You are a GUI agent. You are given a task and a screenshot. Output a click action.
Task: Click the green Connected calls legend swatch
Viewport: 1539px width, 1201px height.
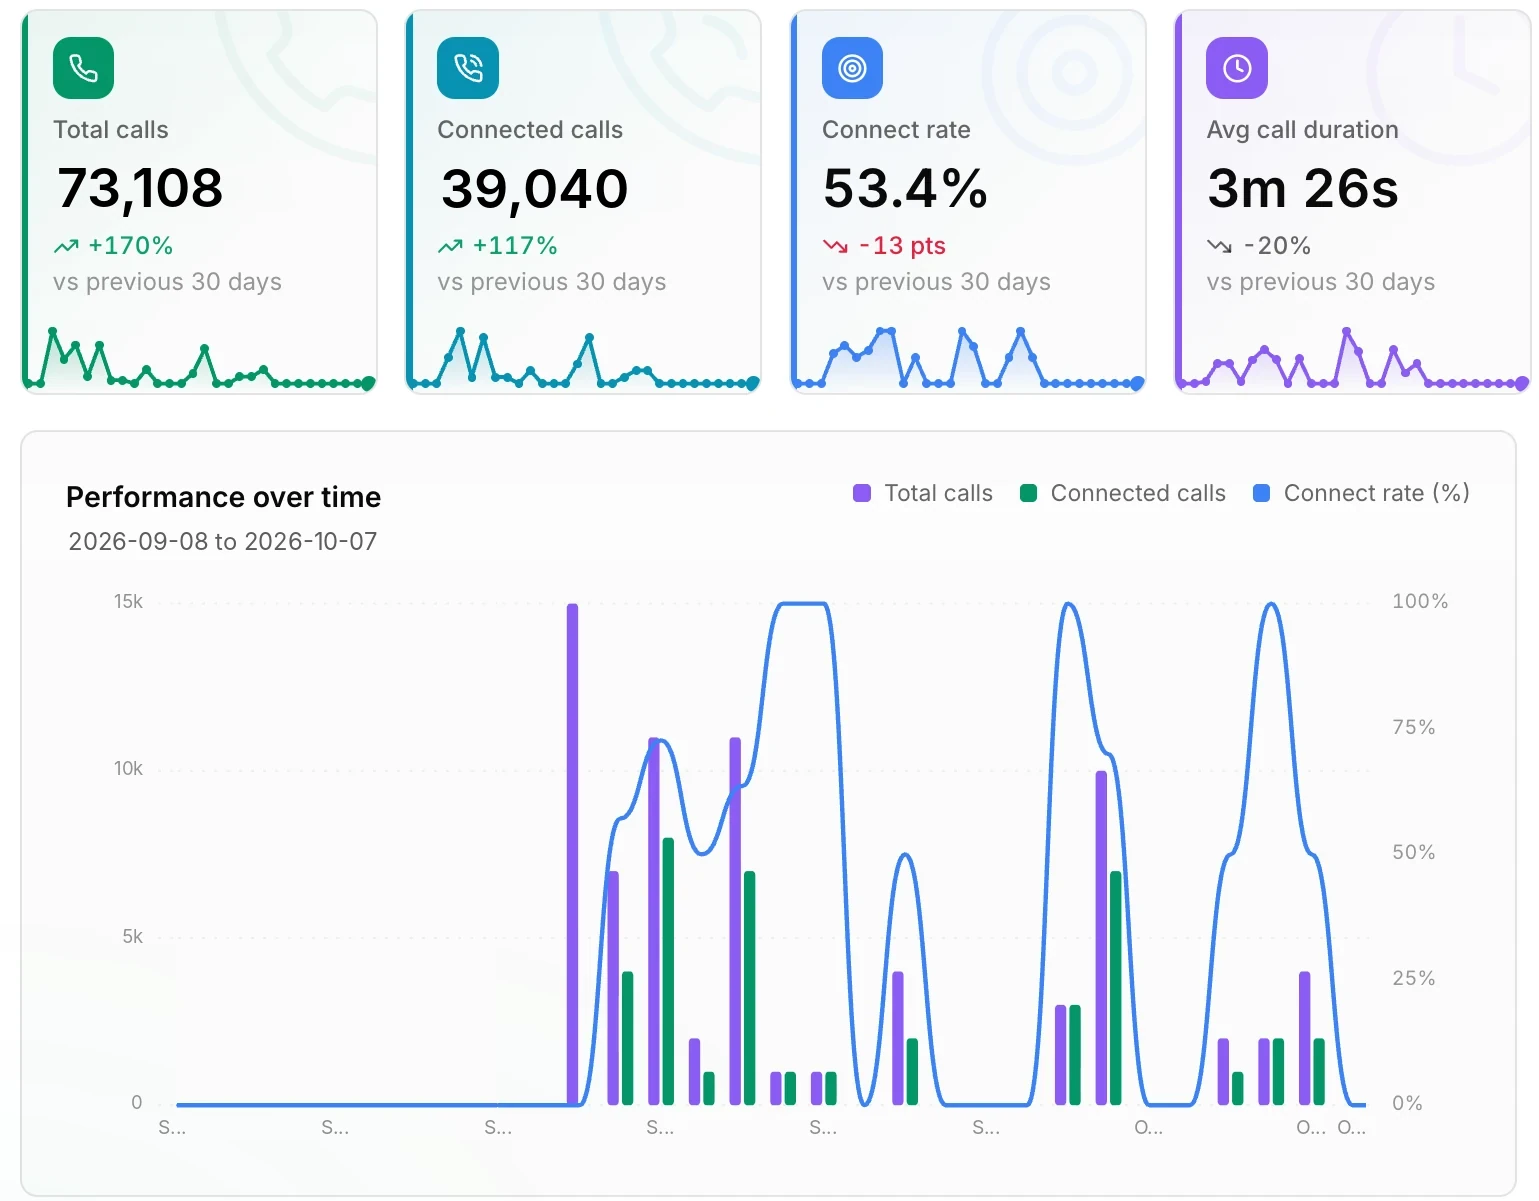(1028, 493)
